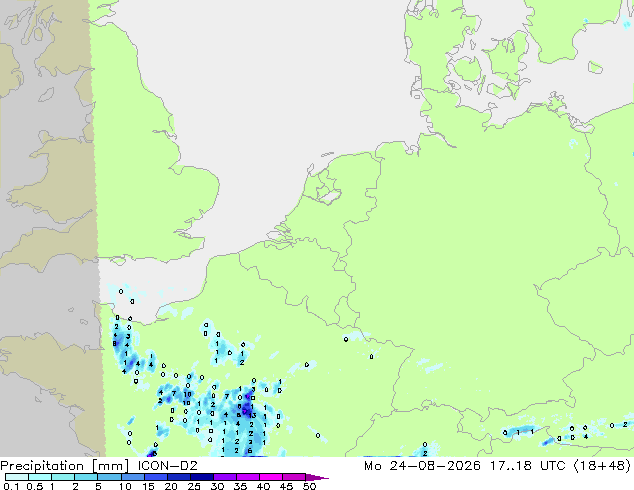Select the 30–35 mm violet legend swatch
634x490 pixels.
(224, 477)
